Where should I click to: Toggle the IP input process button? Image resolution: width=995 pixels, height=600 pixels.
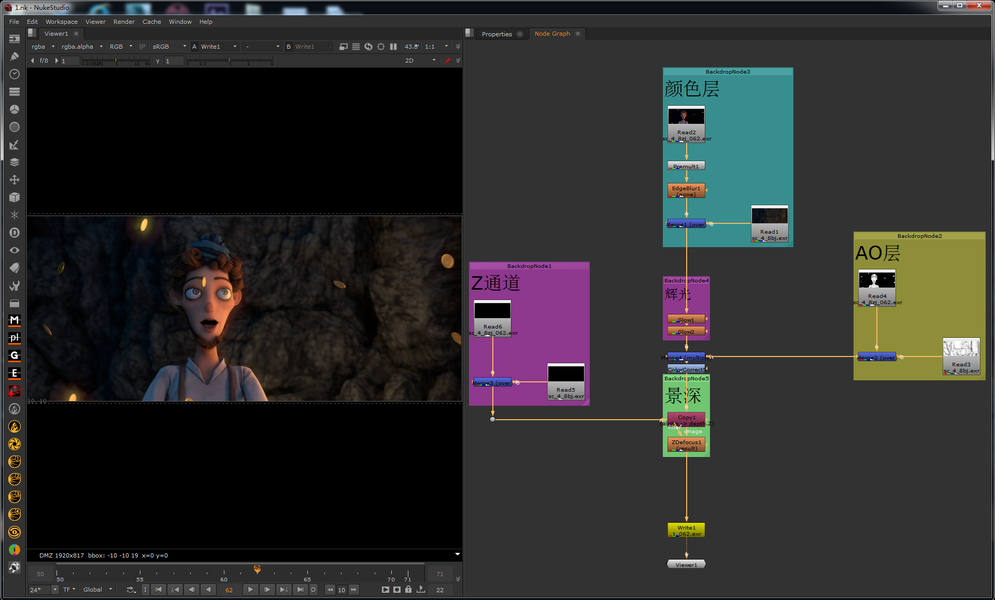[142, 46]
